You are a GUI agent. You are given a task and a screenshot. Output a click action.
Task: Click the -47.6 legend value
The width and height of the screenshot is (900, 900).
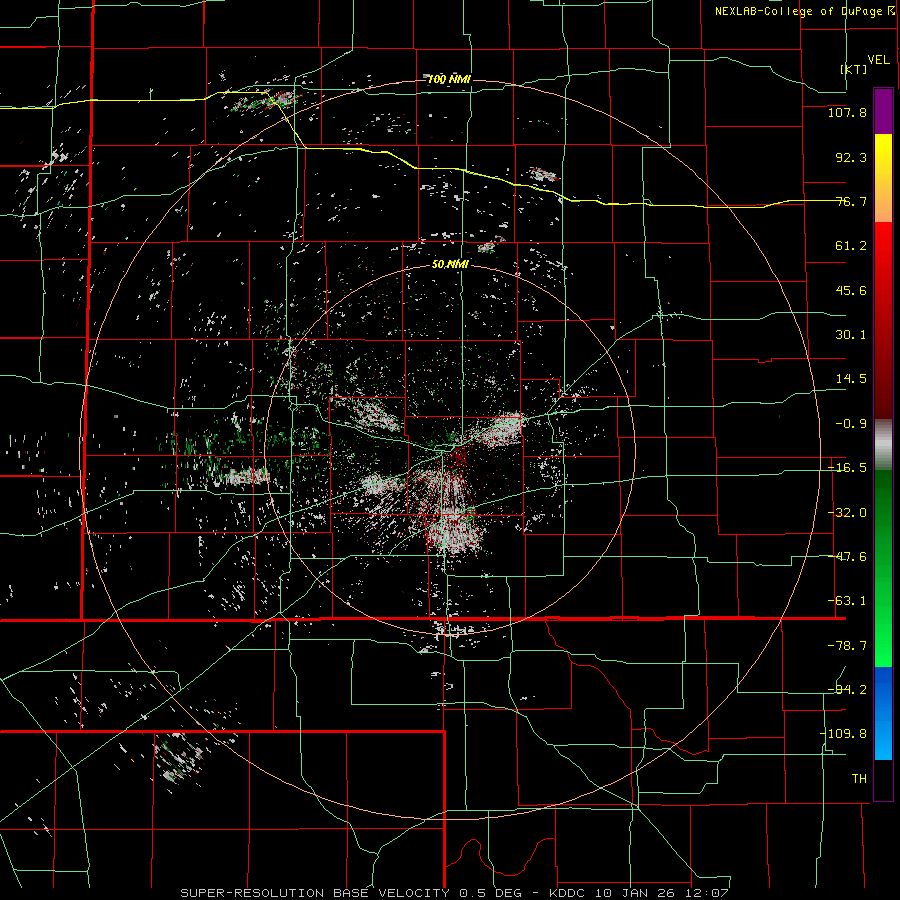click(847, 557)
